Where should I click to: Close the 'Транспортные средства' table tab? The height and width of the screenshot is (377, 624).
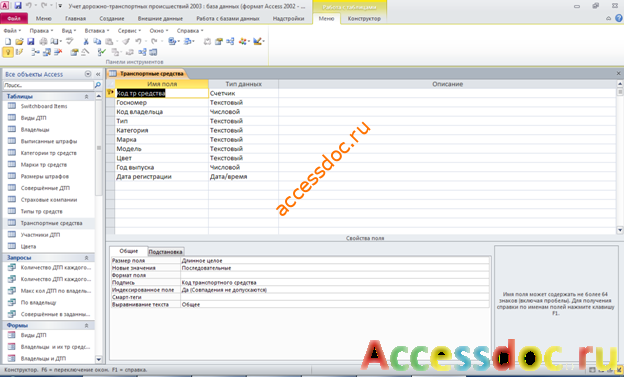click(x=618, y=74)
